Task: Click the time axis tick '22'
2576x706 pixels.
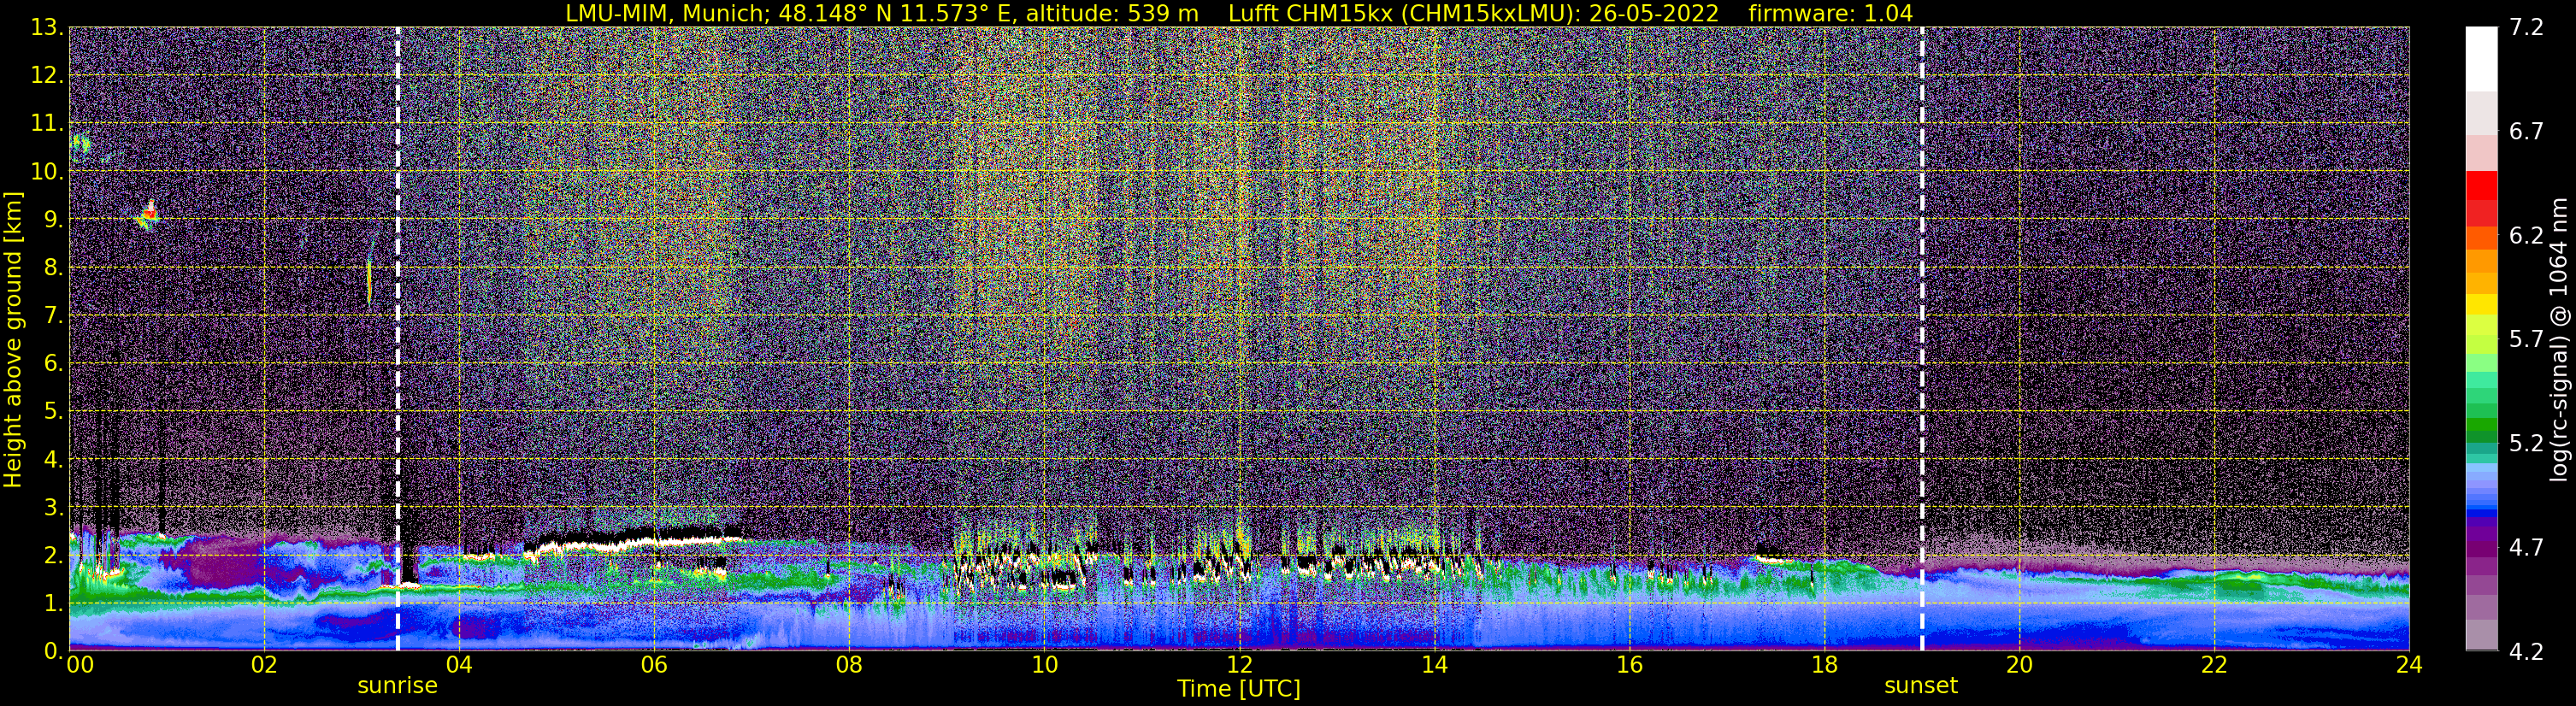Action: [x=2214, y=665]
